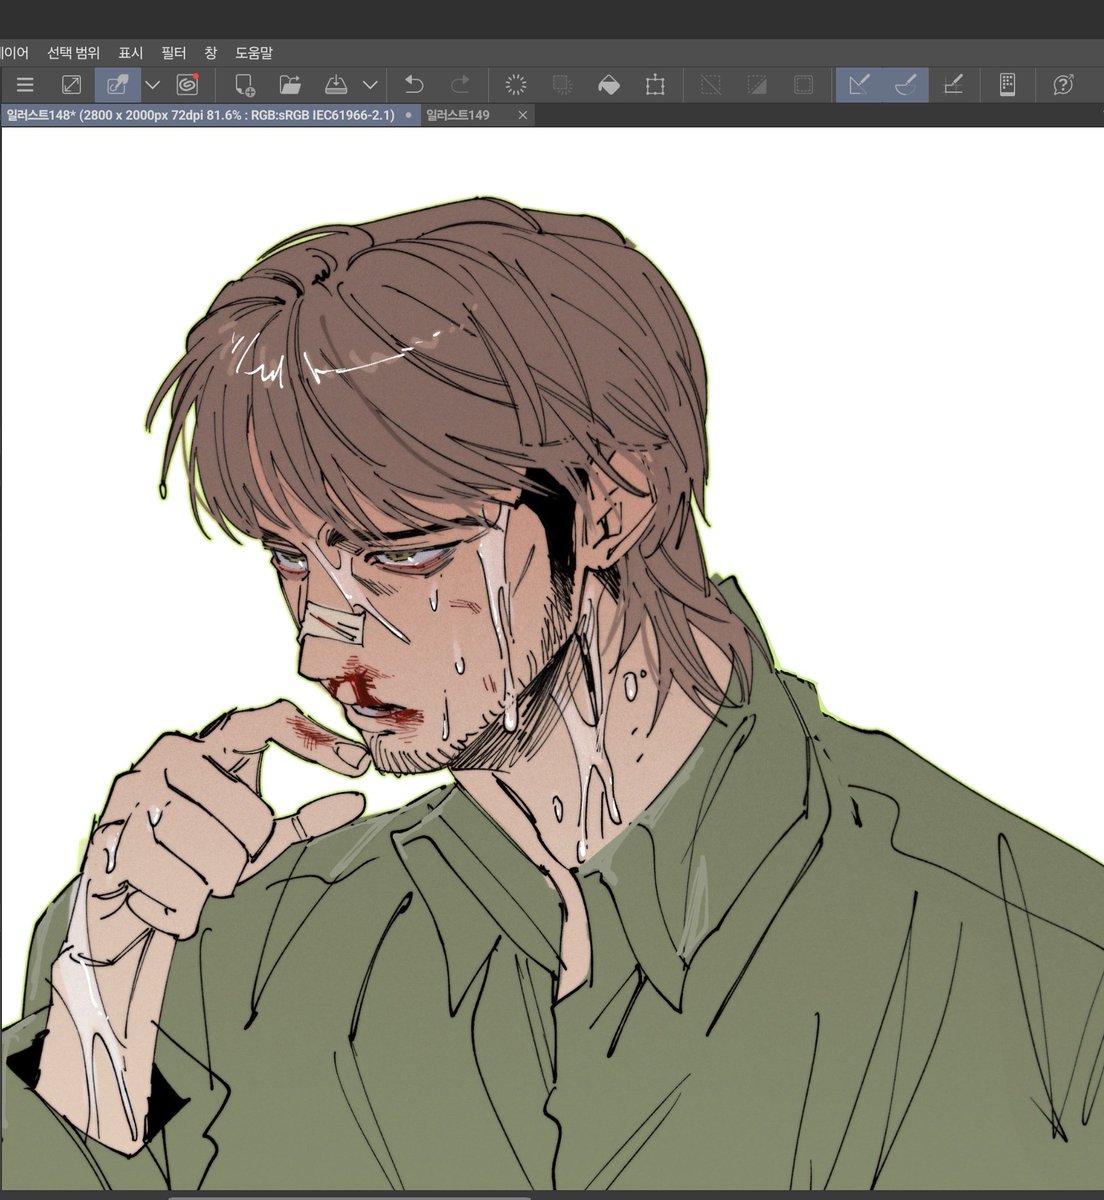Toggle the Show Selection Border icon
Screen dimensions: 1104x1200
point(803,85)
